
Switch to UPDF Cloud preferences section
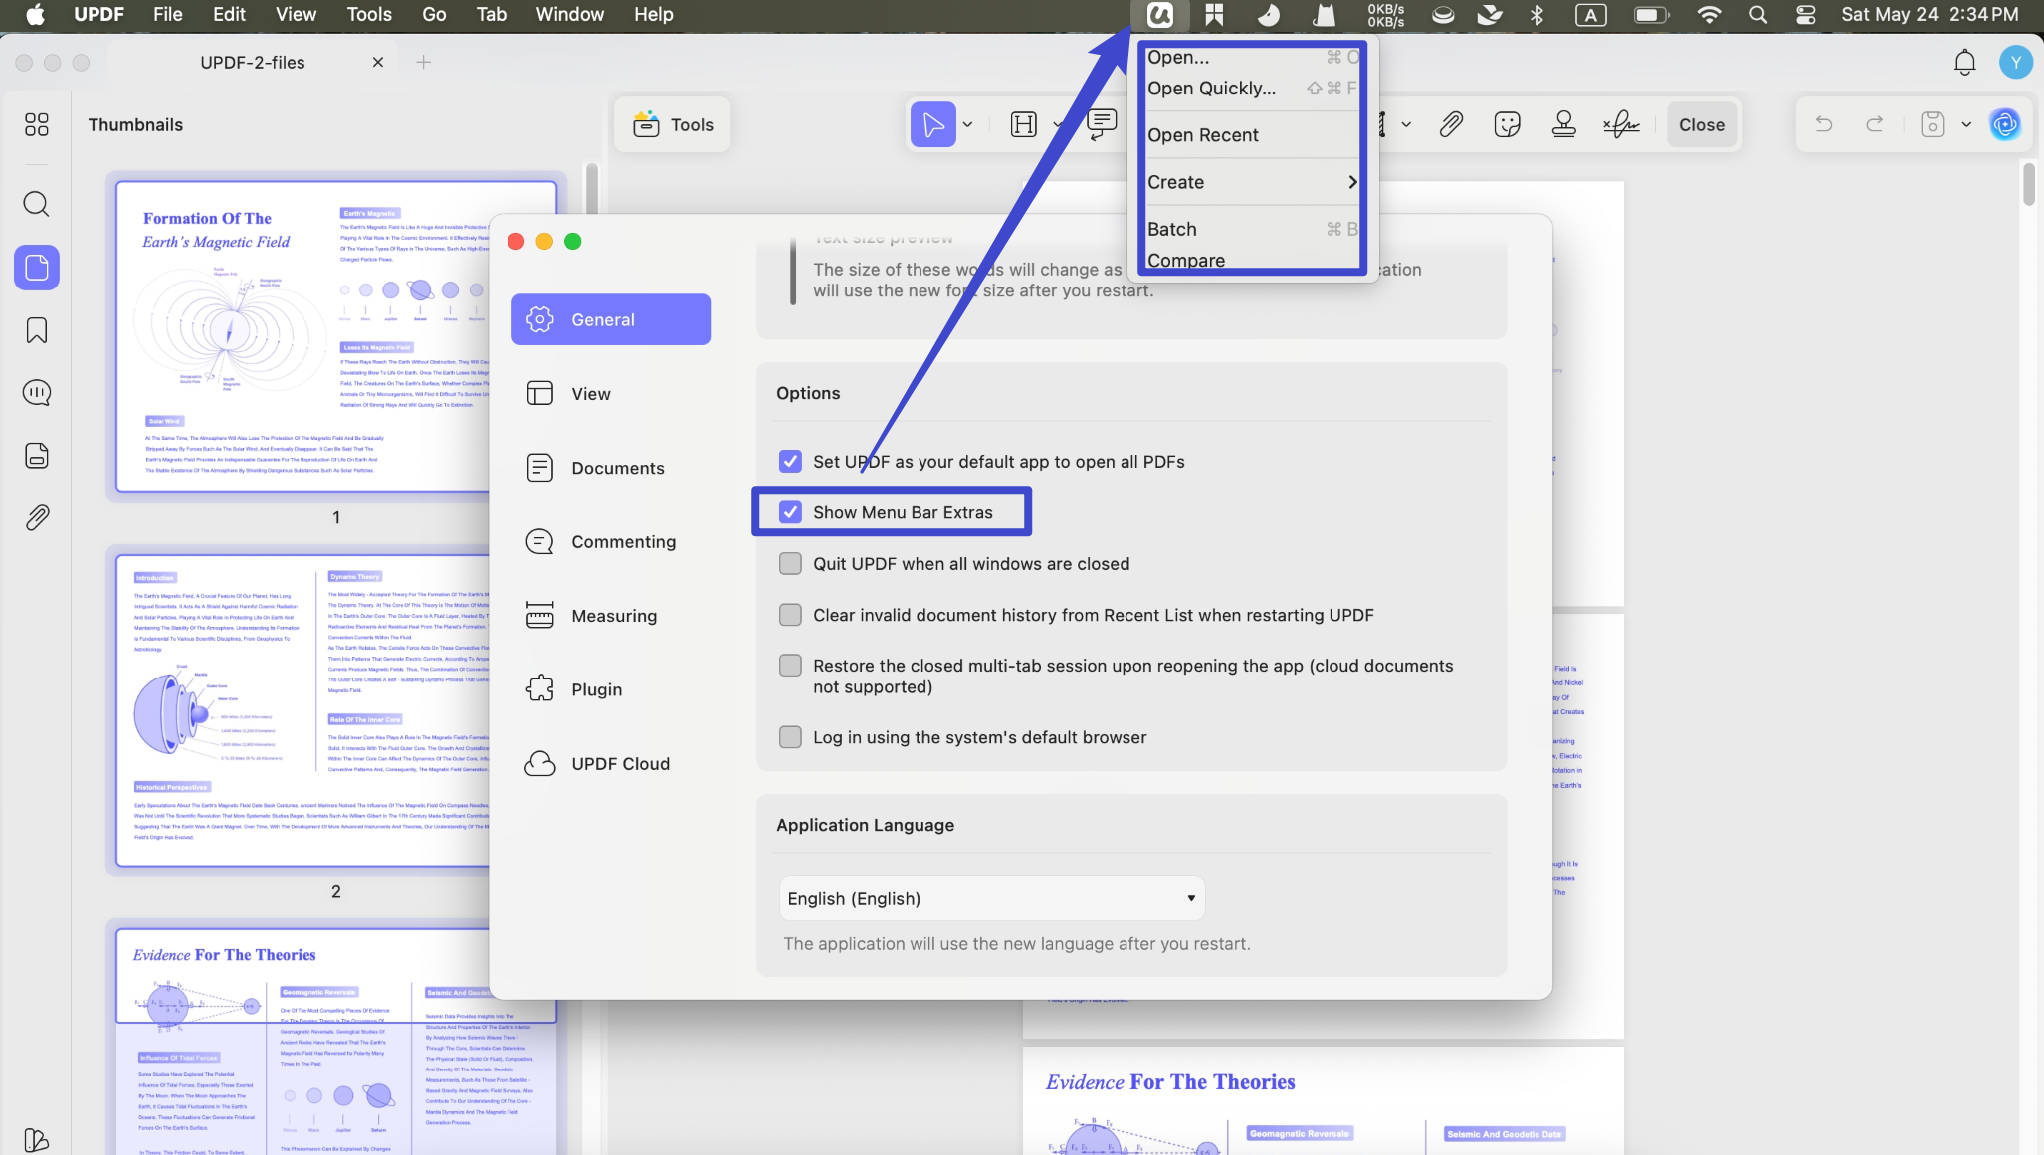click(x=611, y=764)
